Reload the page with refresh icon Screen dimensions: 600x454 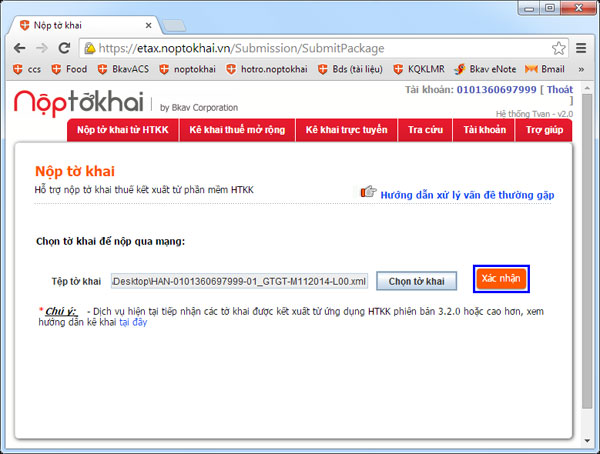(64, 48)
